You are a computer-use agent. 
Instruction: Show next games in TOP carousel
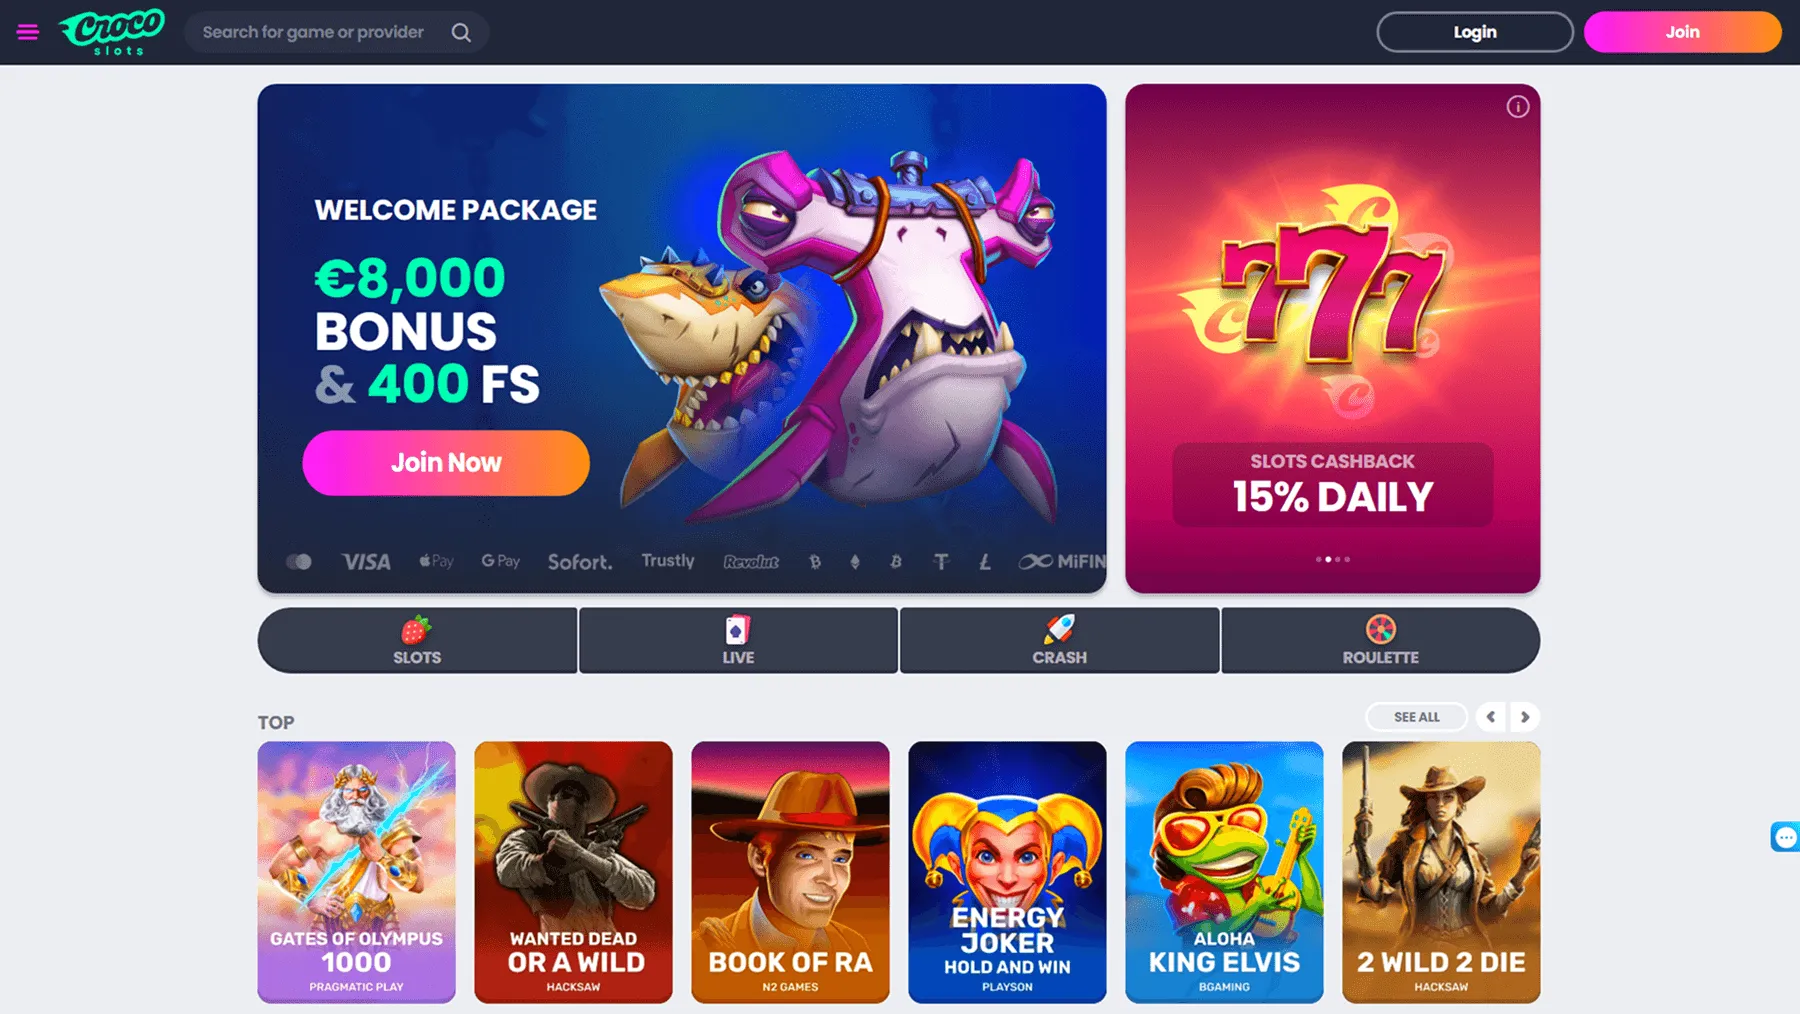[x=1524, y=717]
